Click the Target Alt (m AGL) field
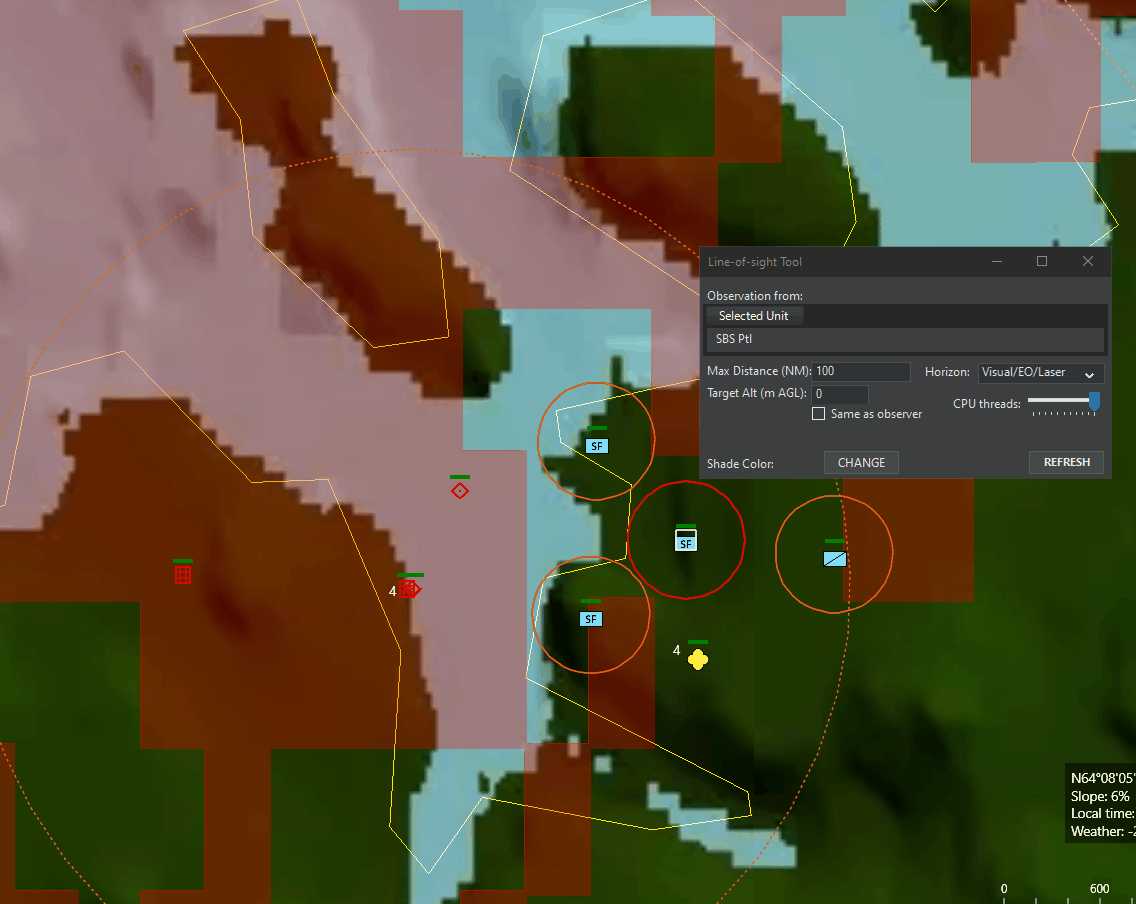 coord(840,393)
